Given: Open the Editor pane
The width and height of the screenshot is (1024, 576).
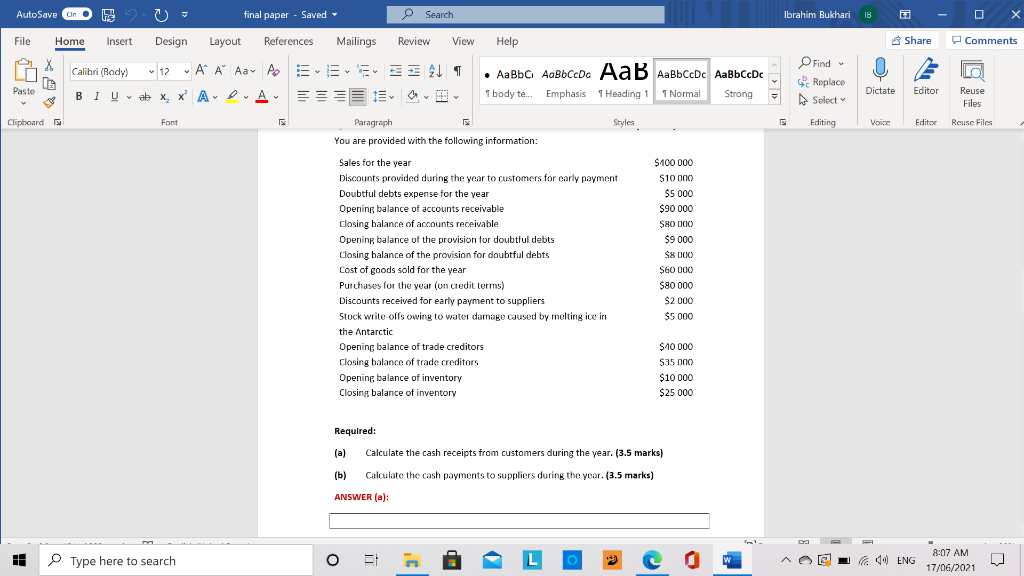Looking at the screenshot, I should [925, 80].
